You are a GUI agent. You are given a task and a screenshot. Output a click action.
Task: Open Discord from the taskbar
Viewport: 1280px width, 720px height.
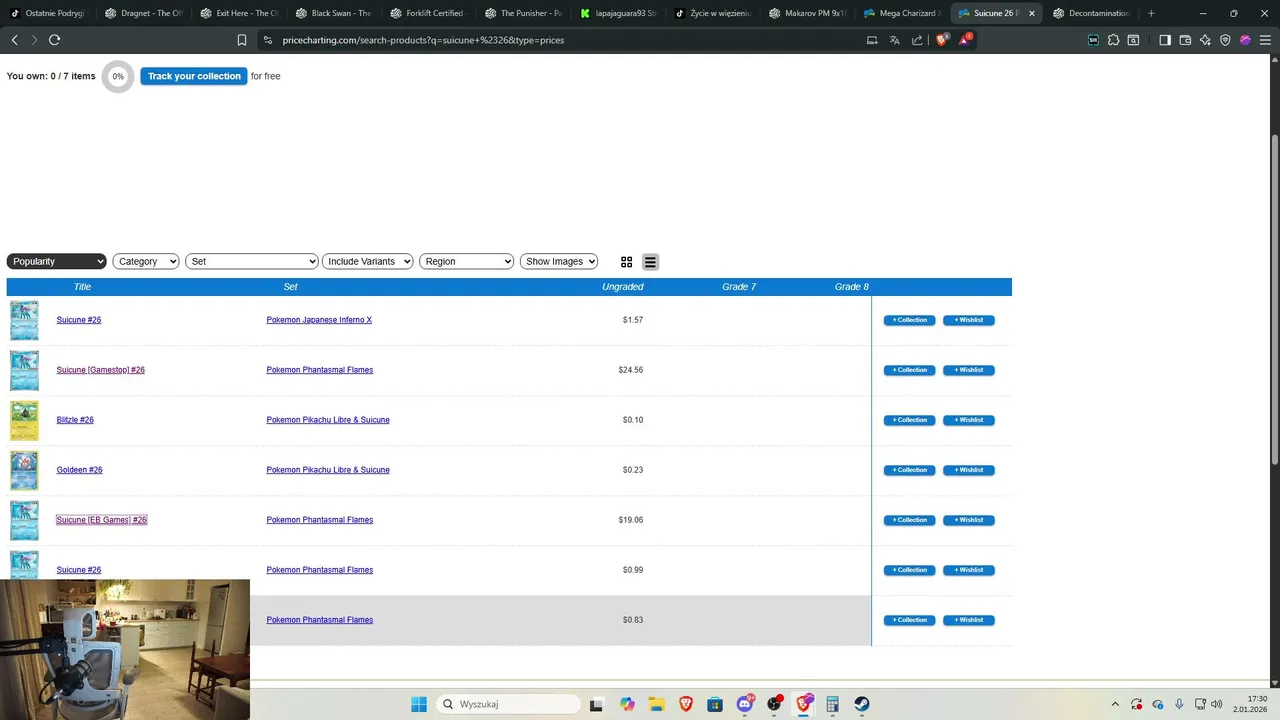745,704
